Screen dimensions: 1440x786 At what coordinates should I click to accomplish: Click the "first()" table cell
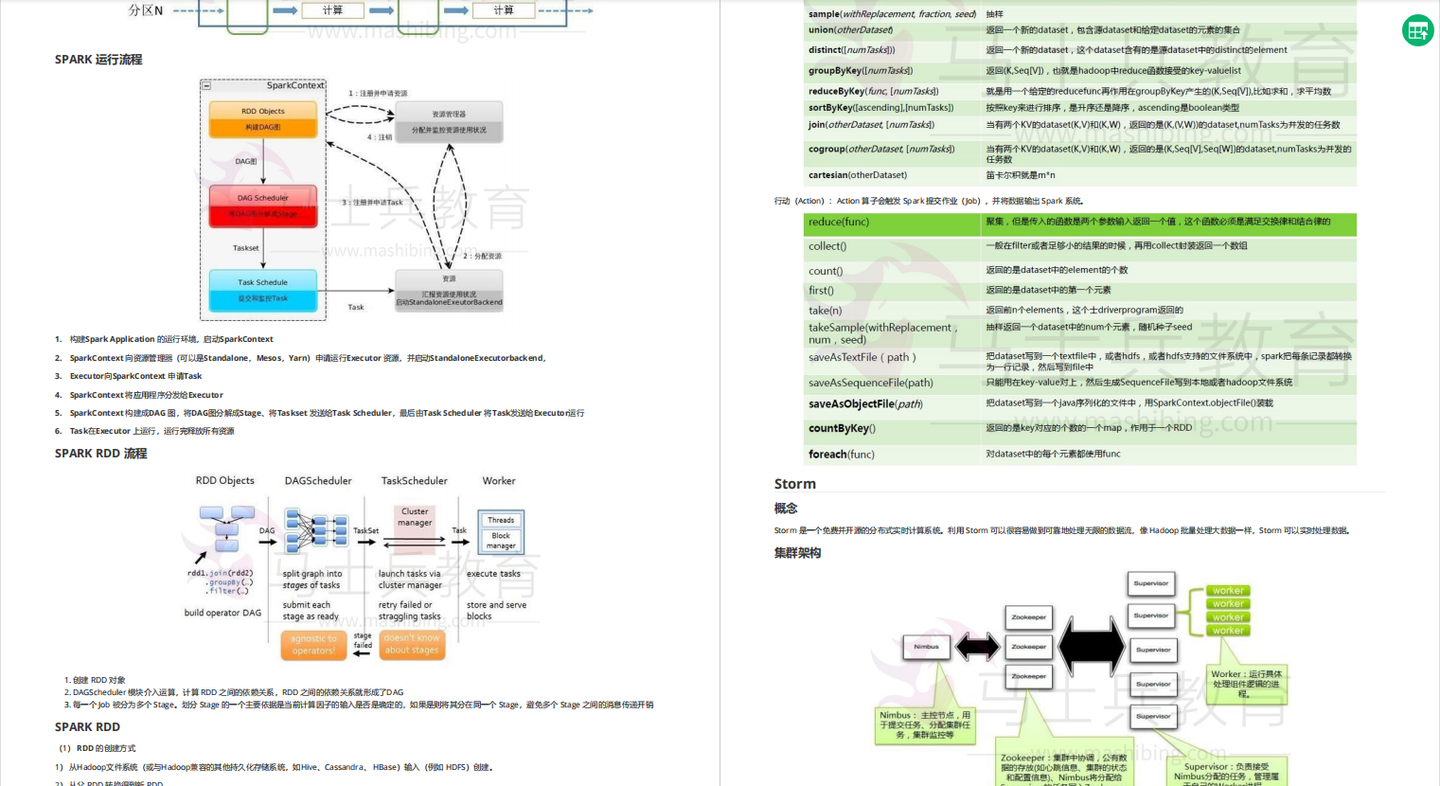[x=892, y=291]
